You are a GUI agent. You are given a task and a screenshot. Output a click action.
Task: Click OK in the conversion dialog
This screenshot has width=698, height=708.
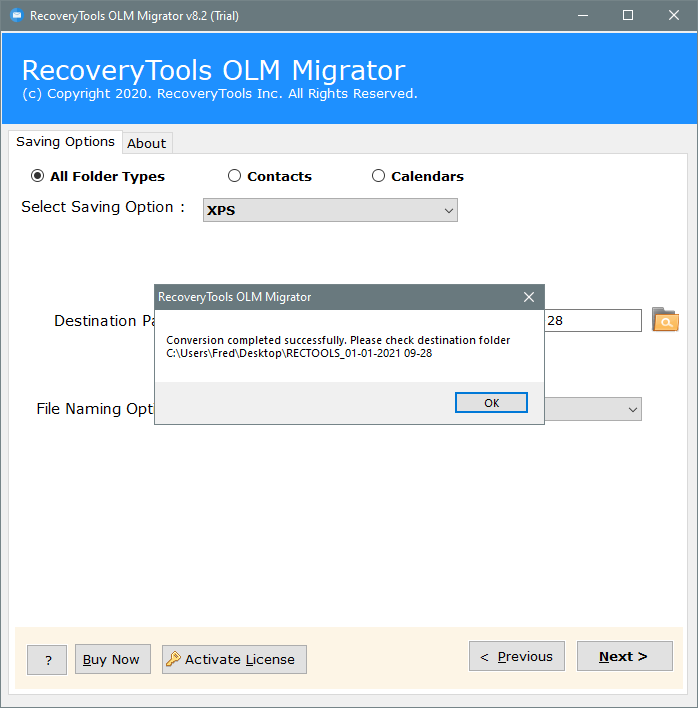491,402
